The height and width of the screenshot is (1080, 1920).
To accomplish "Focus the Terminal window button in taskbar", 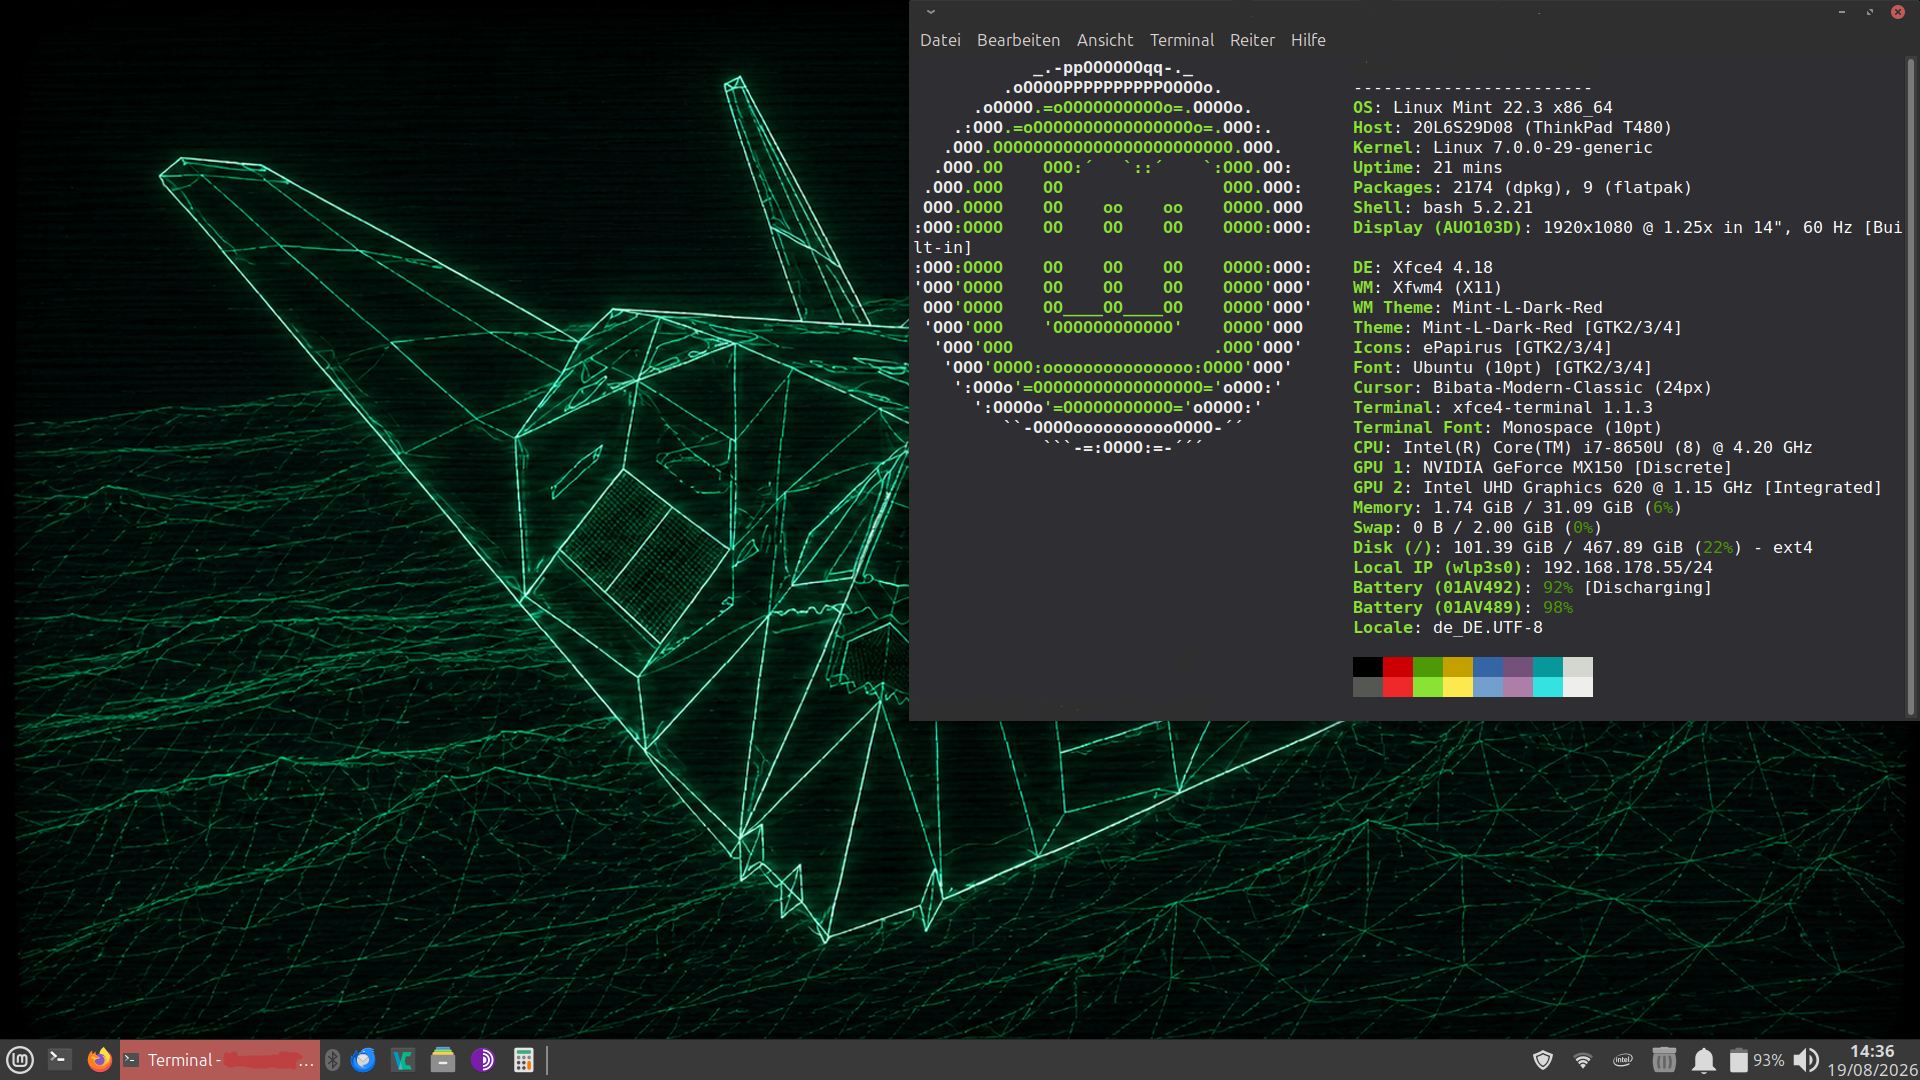I will point(220,1060).
